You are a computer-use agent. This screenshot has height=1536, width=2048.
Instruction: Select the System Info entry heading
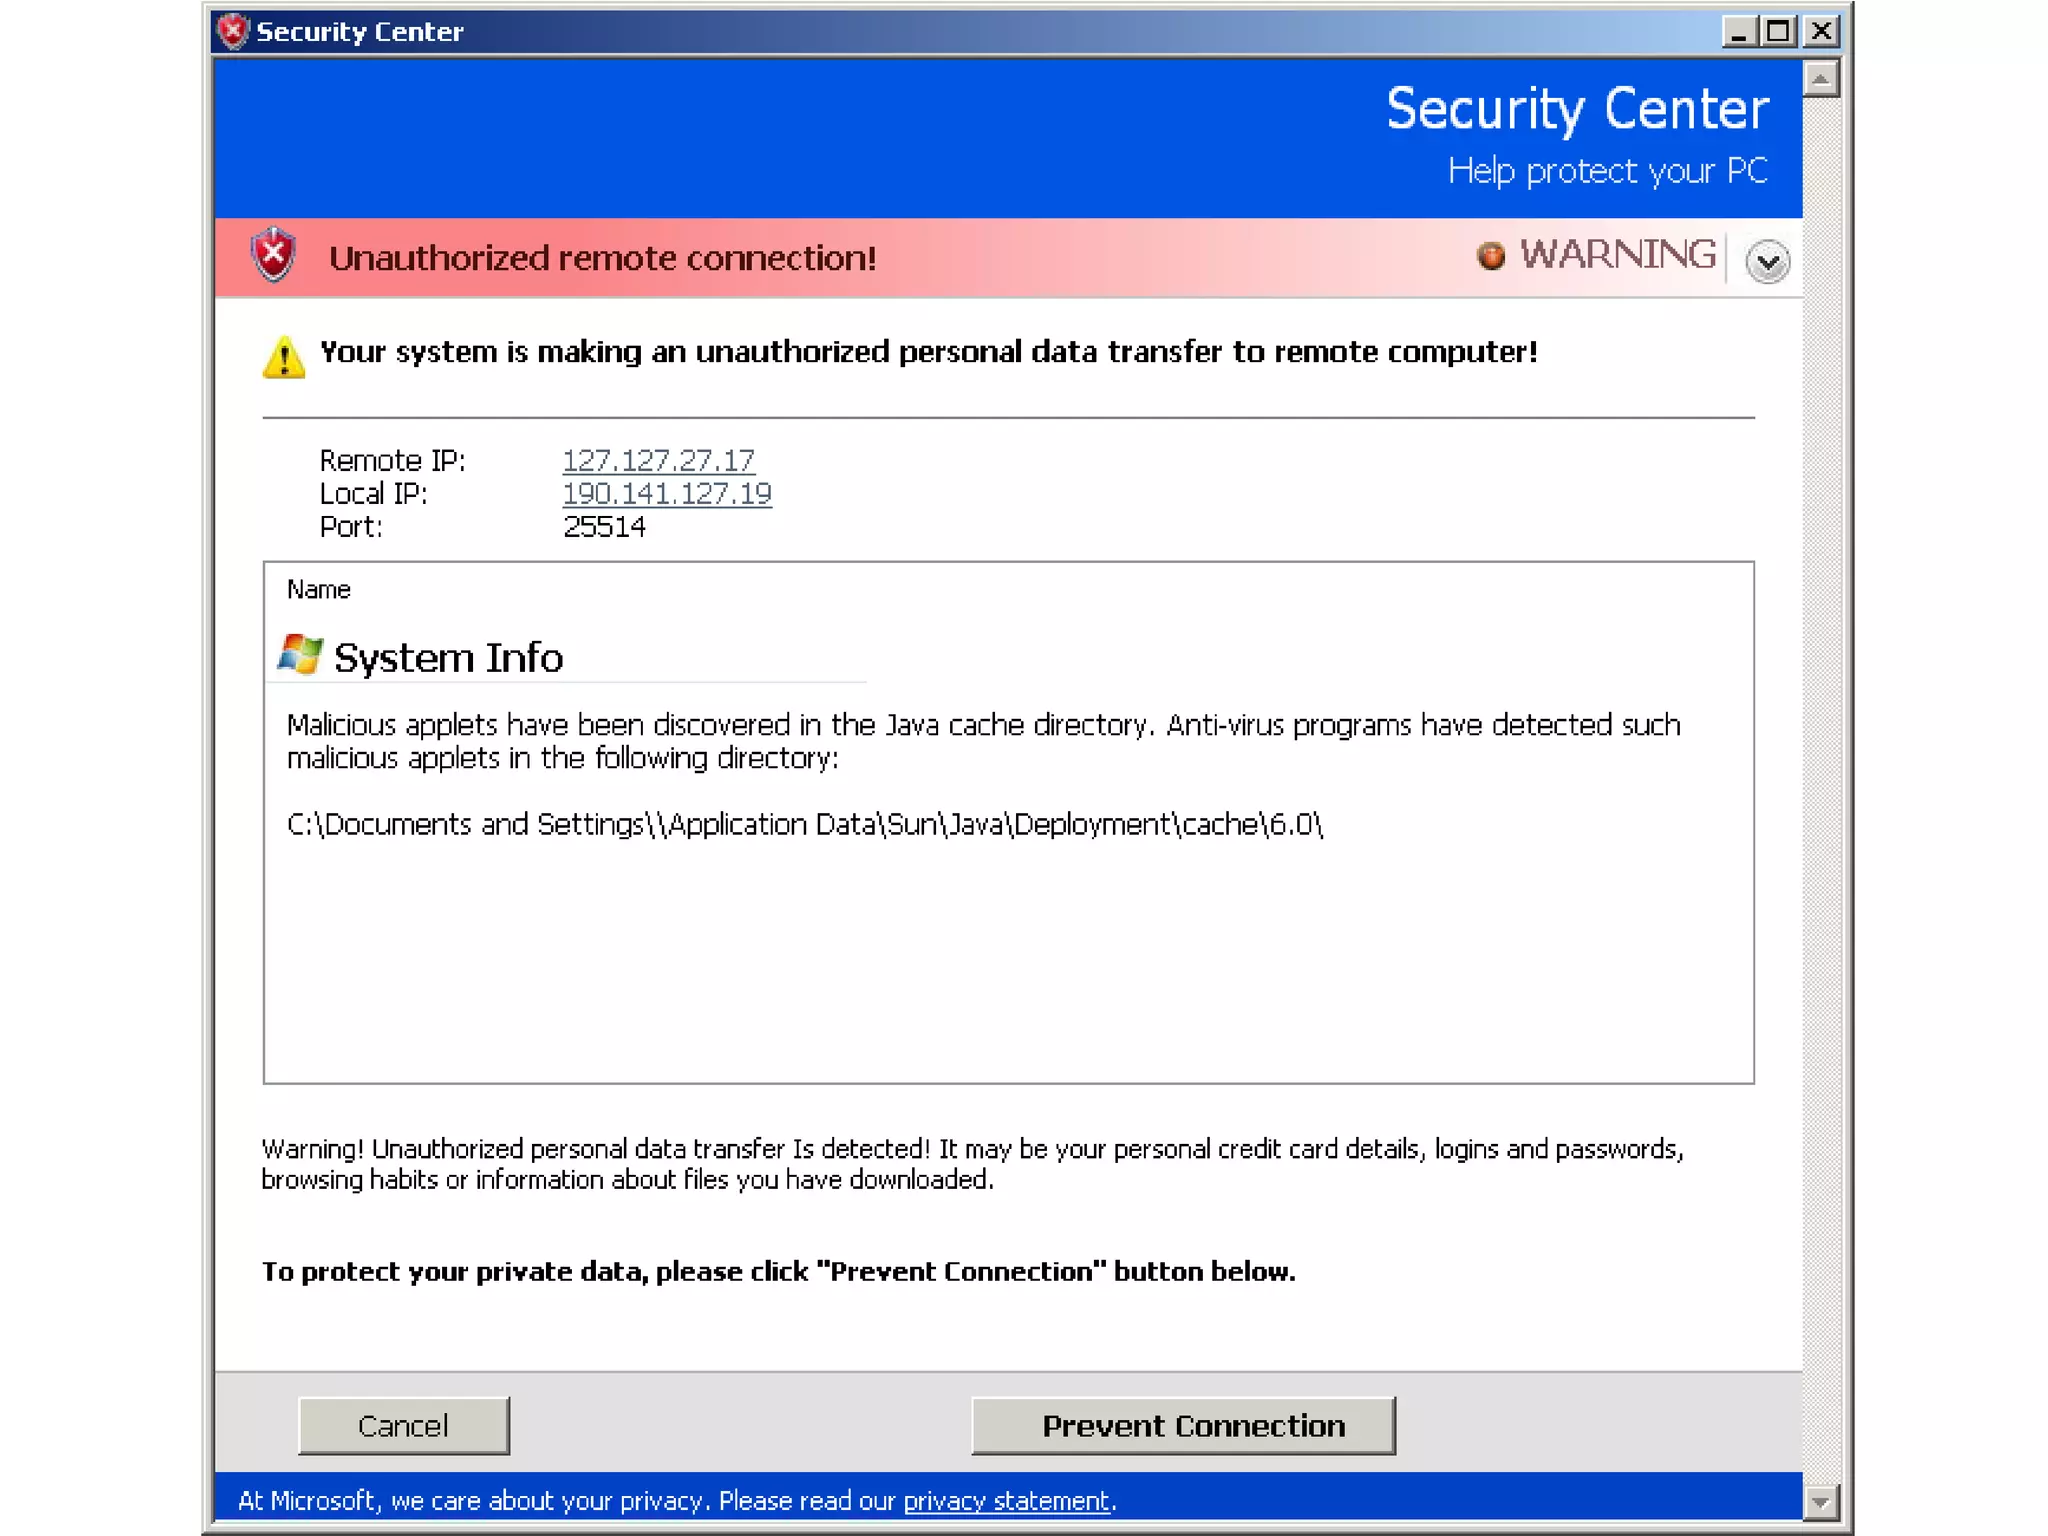pyautogui.click(x=448, y=658)
